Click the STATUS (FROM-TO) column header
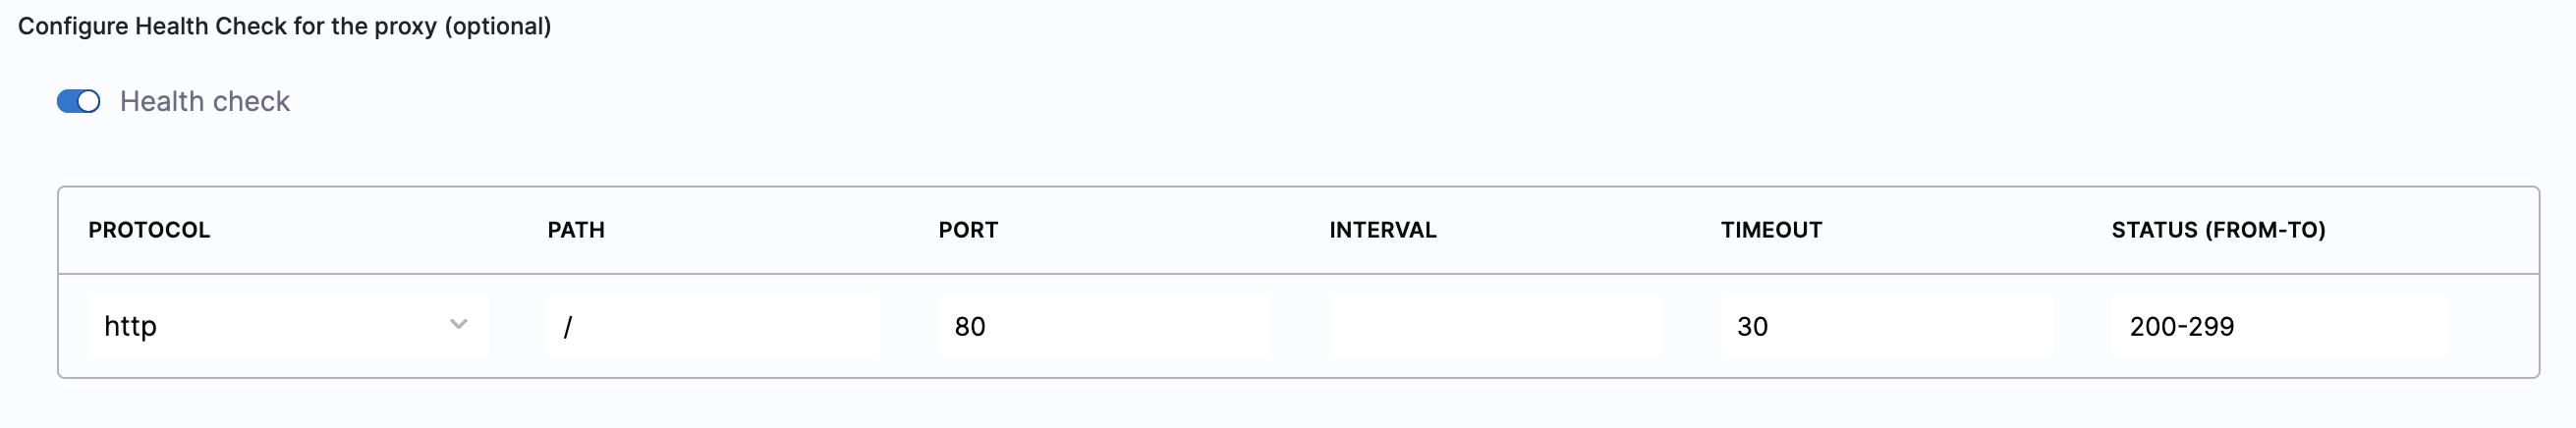2576x428 pixels. (2218, 230)
